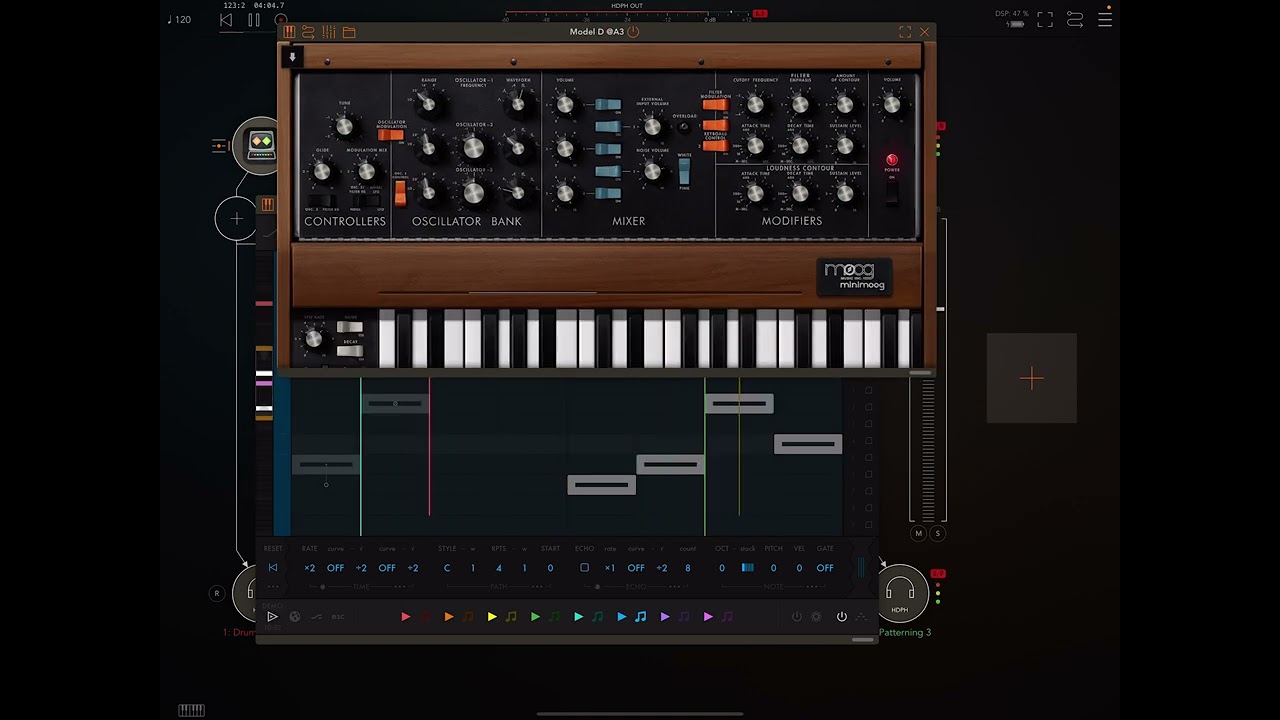Add a new channel with the circled plus
This screenshot has height=720, width=1280.
(236, 218)
